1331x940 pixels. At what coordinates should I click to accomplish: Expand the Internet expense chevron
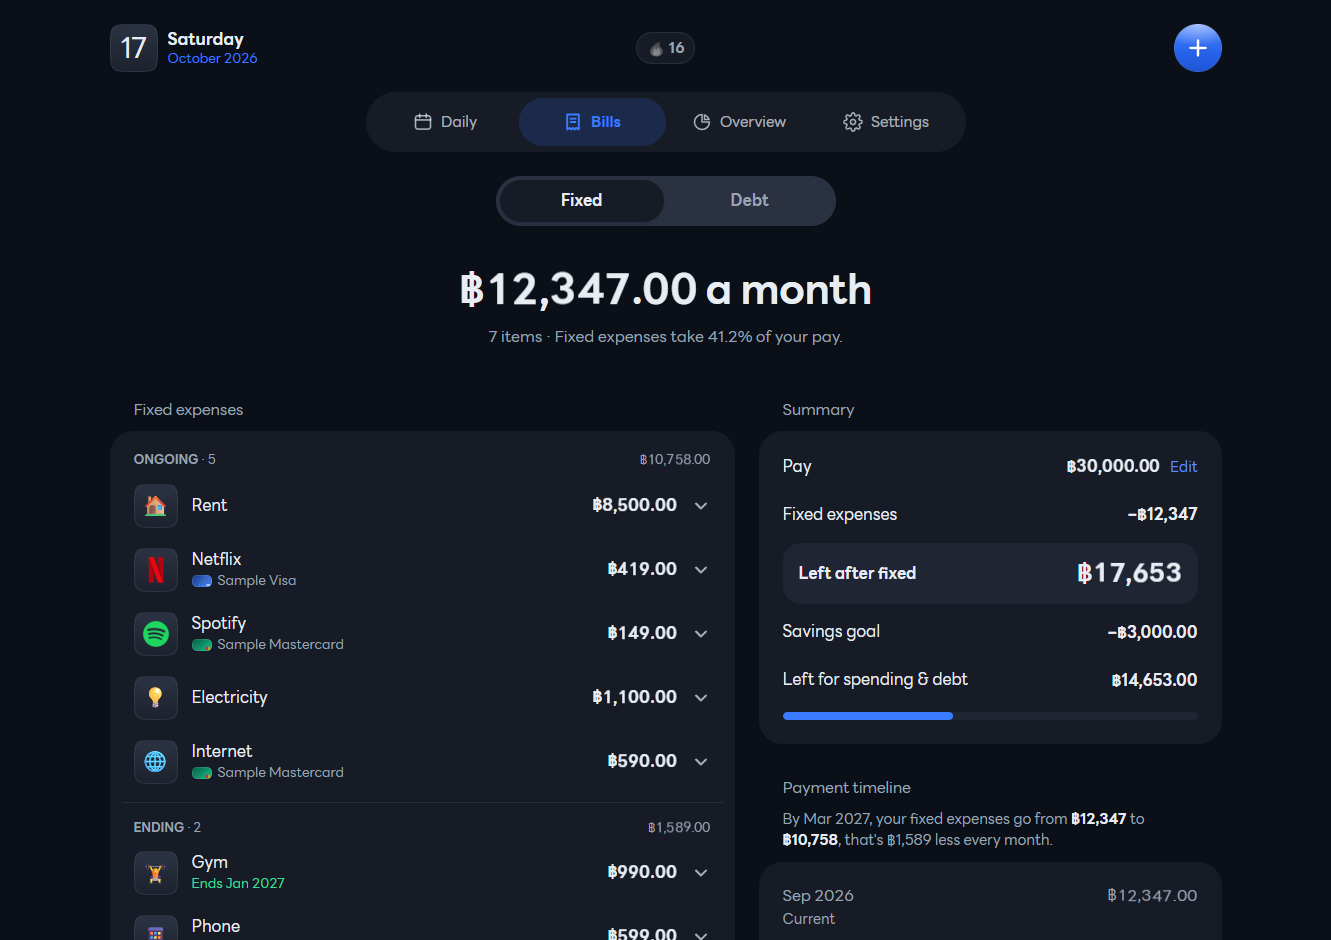coord(701,762)
